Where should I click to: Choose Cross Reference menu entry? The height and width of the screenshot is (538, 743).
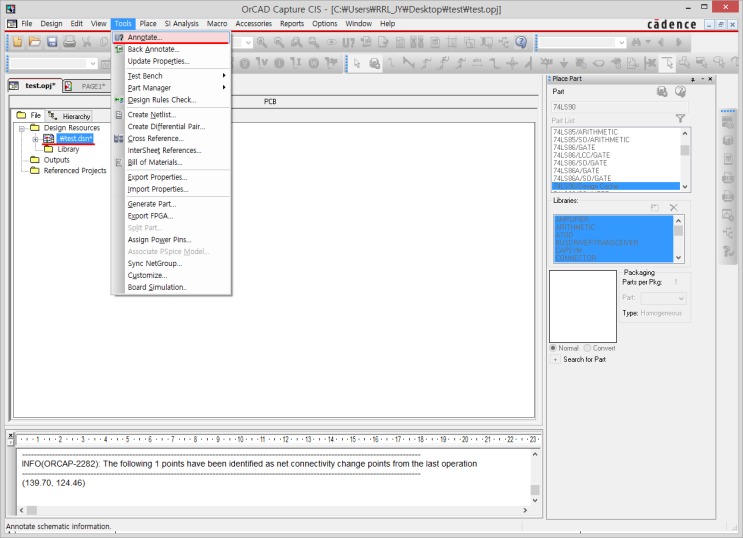171,138
